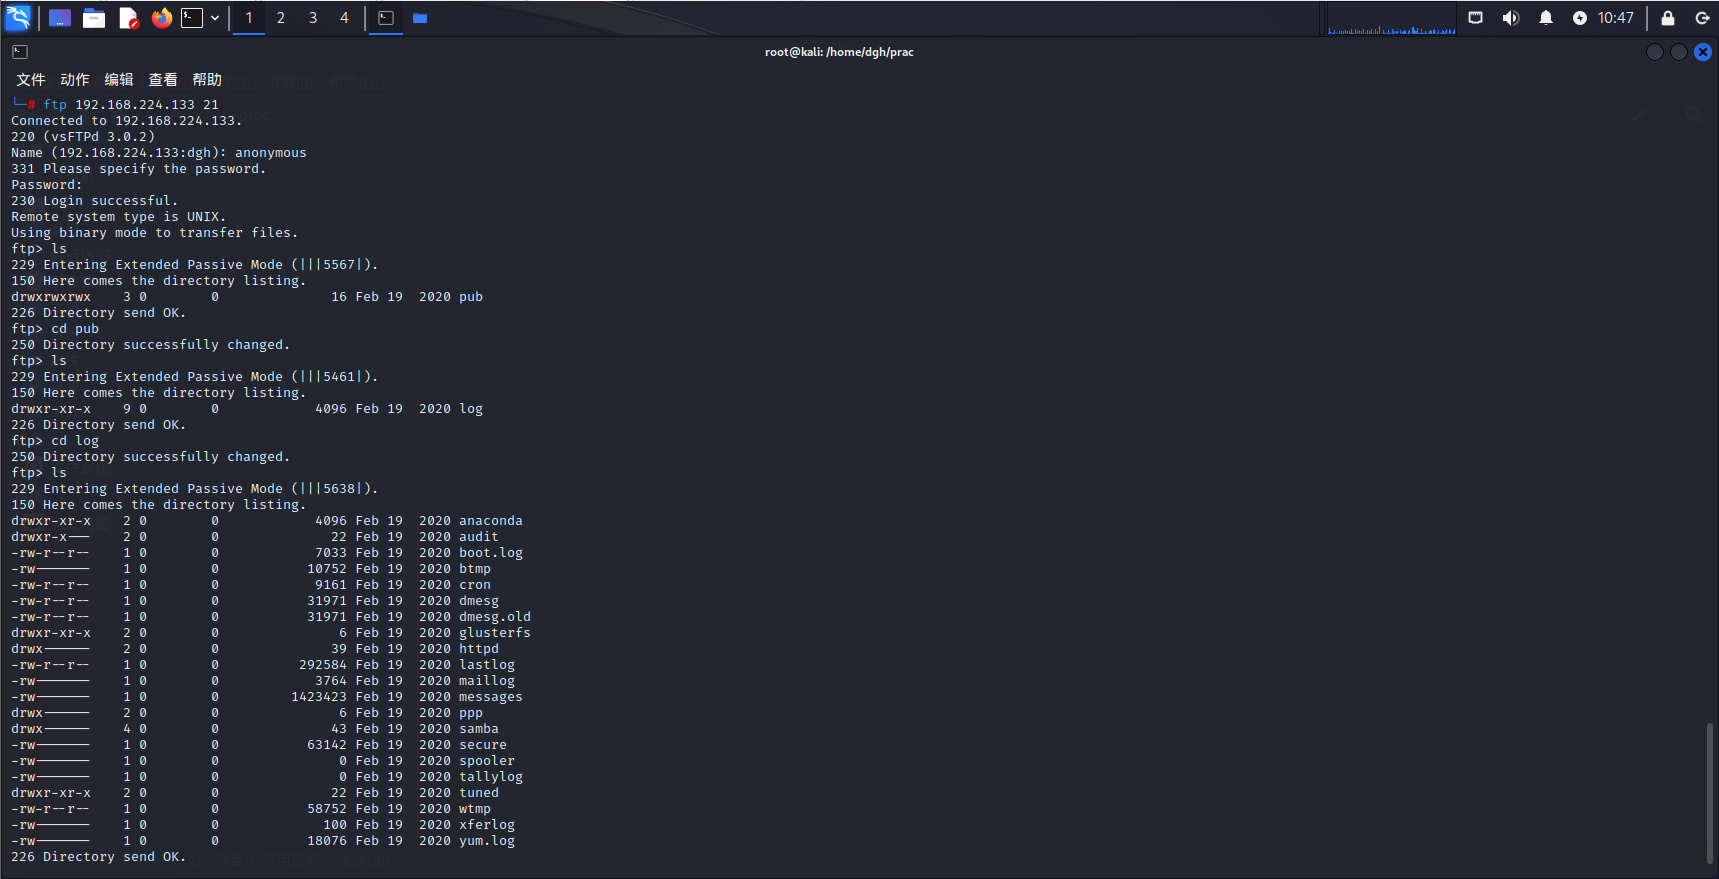Click the 10:47 clock
1719x879 pixels.
1616,18
